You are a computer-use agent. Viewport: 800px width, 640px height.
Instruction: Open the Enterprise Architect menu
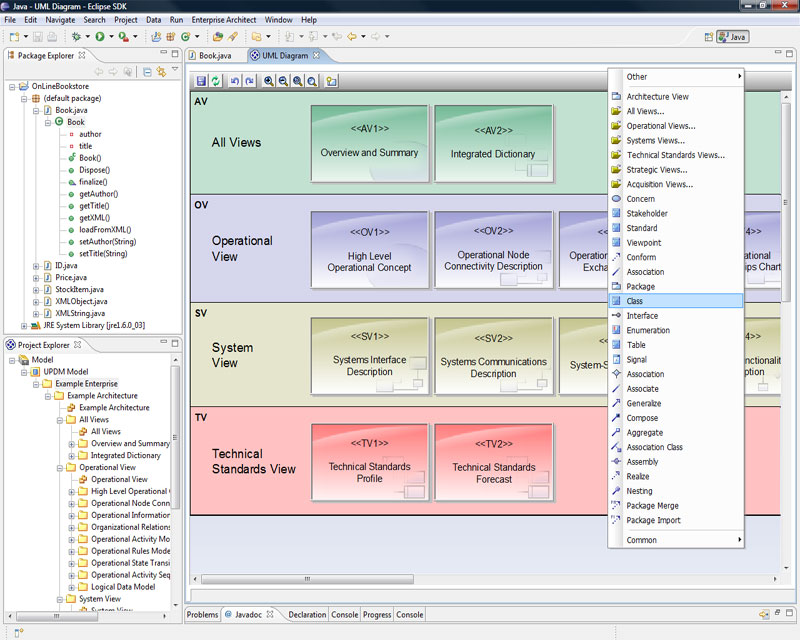pyautogui.click(x=226, y=19)
